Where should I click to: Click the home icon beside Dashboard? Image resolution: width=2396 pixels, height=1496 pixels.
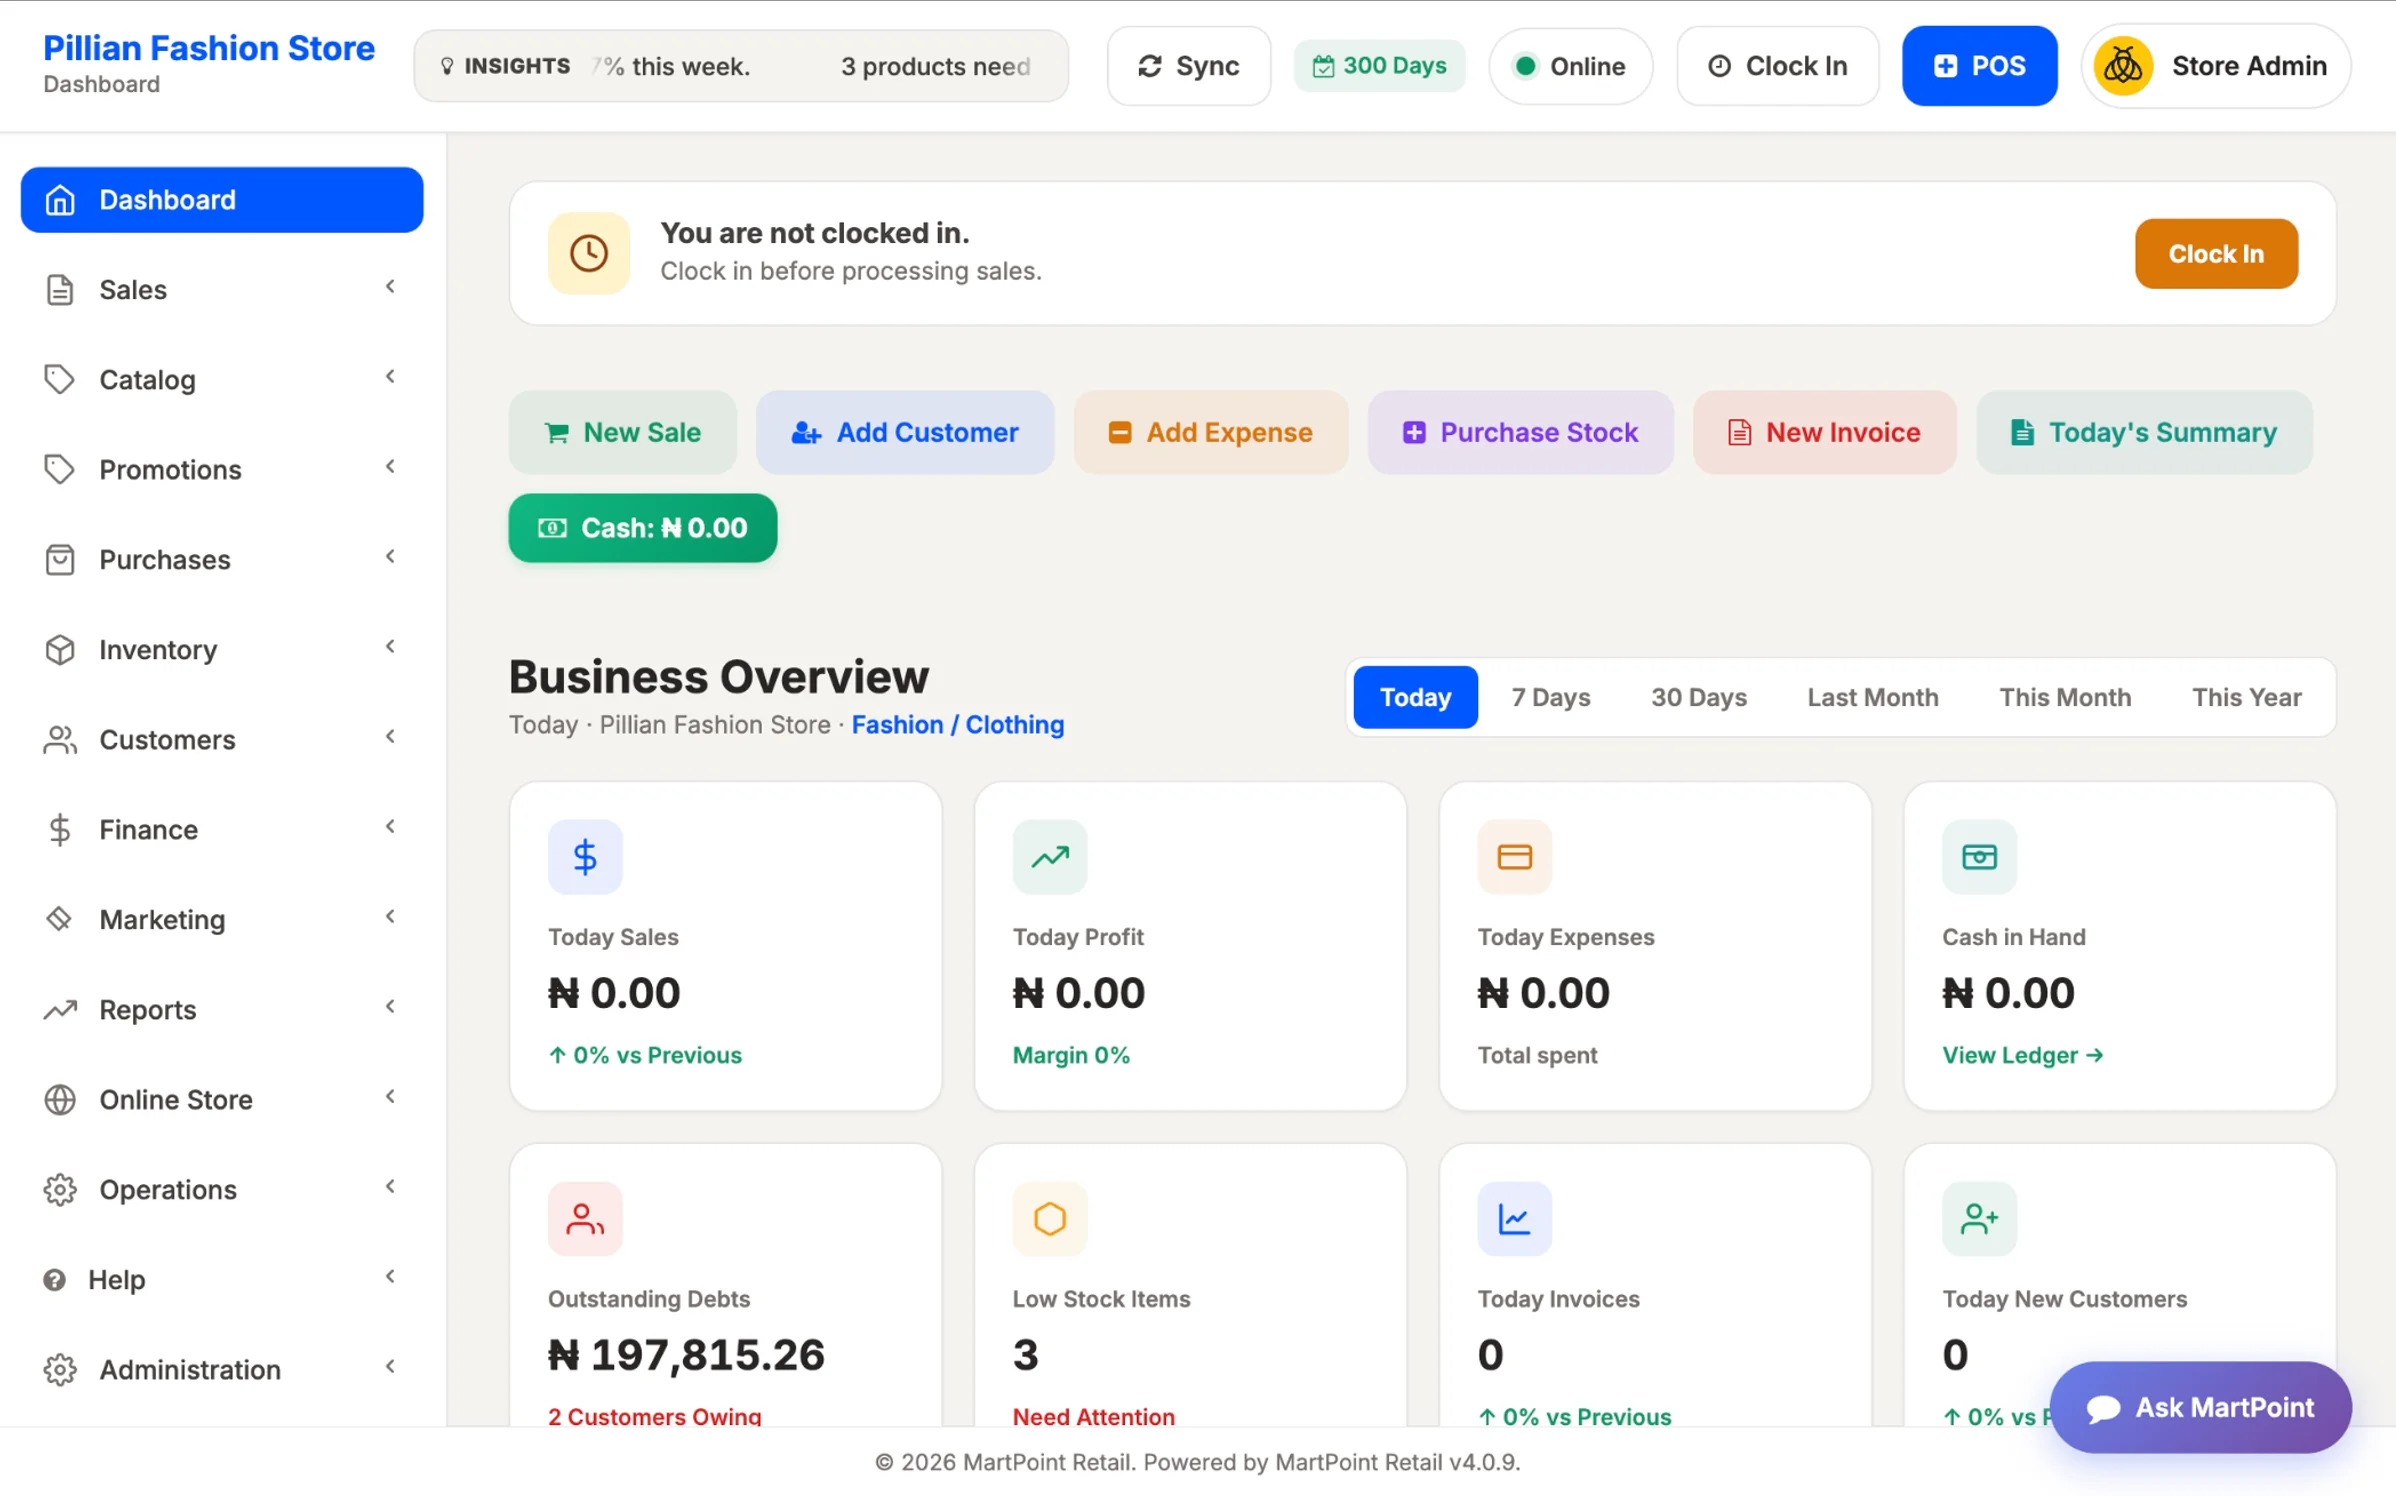(60, 200)
